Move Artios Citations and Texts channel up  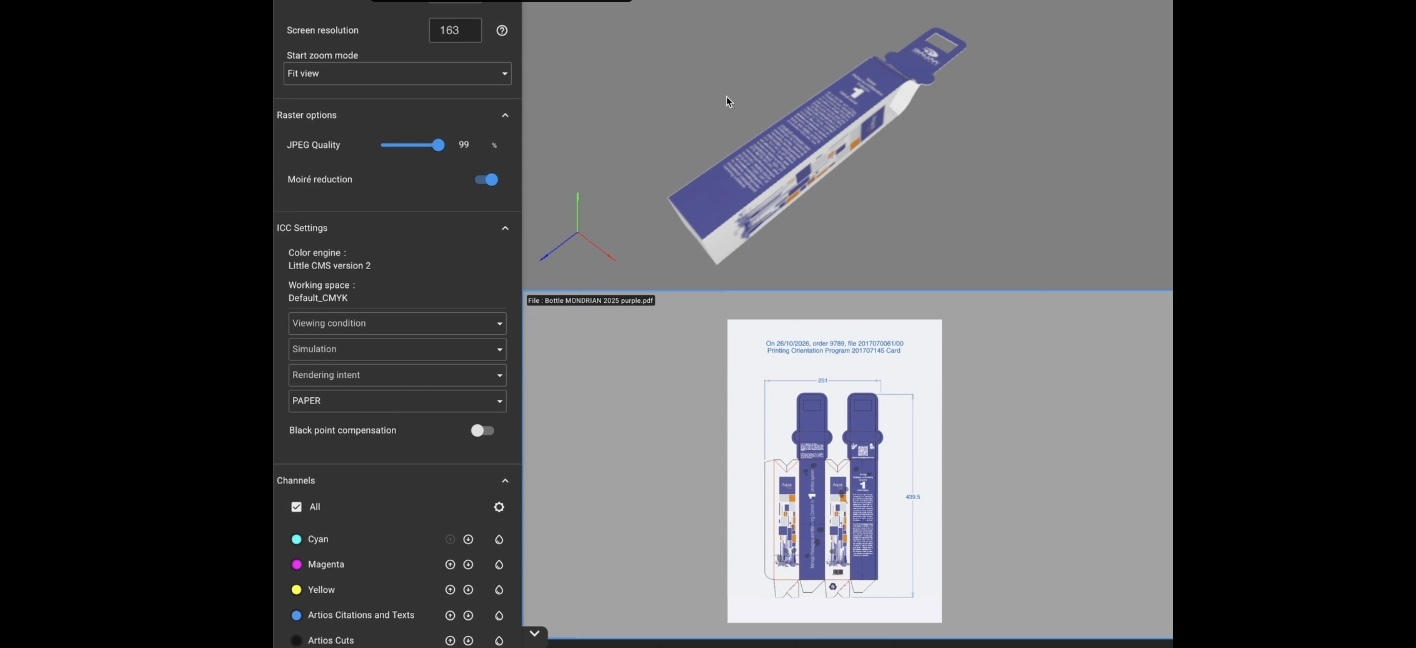[x=450, y=615]
